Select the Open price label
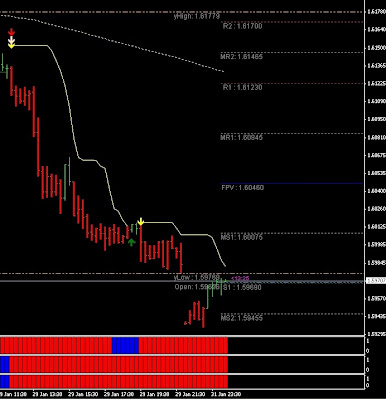386x400 pixels. pyautogui.click(x=197, y=287)
